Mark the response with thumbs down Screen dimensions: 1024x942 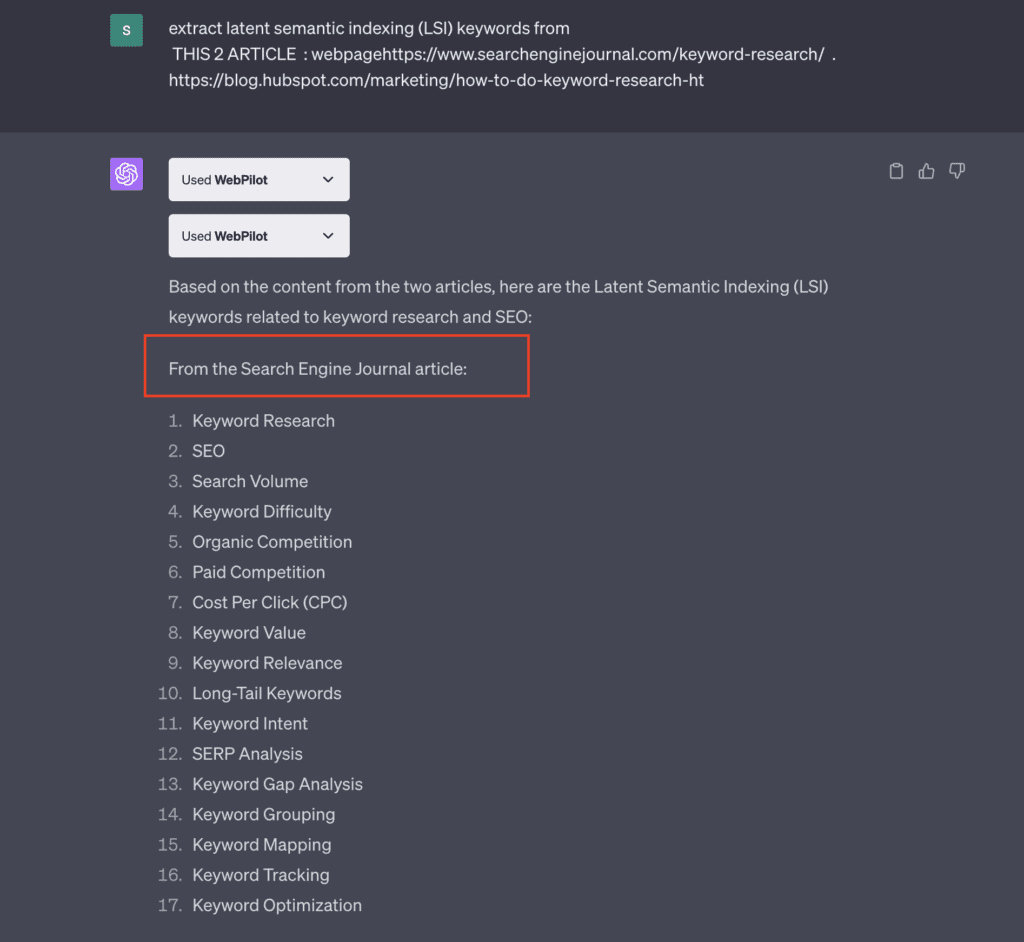coord(957,171)
